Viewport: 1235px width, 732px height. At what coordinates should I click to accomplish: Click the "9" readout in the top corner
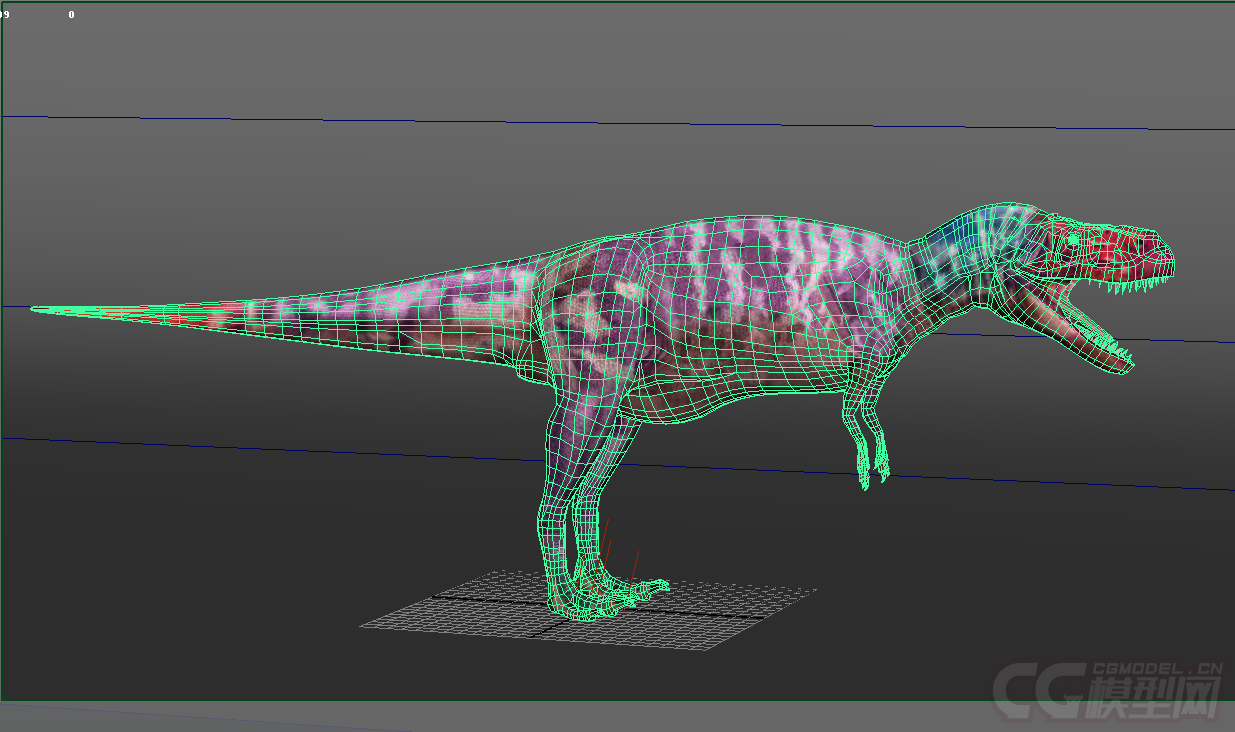pos(6,15)
